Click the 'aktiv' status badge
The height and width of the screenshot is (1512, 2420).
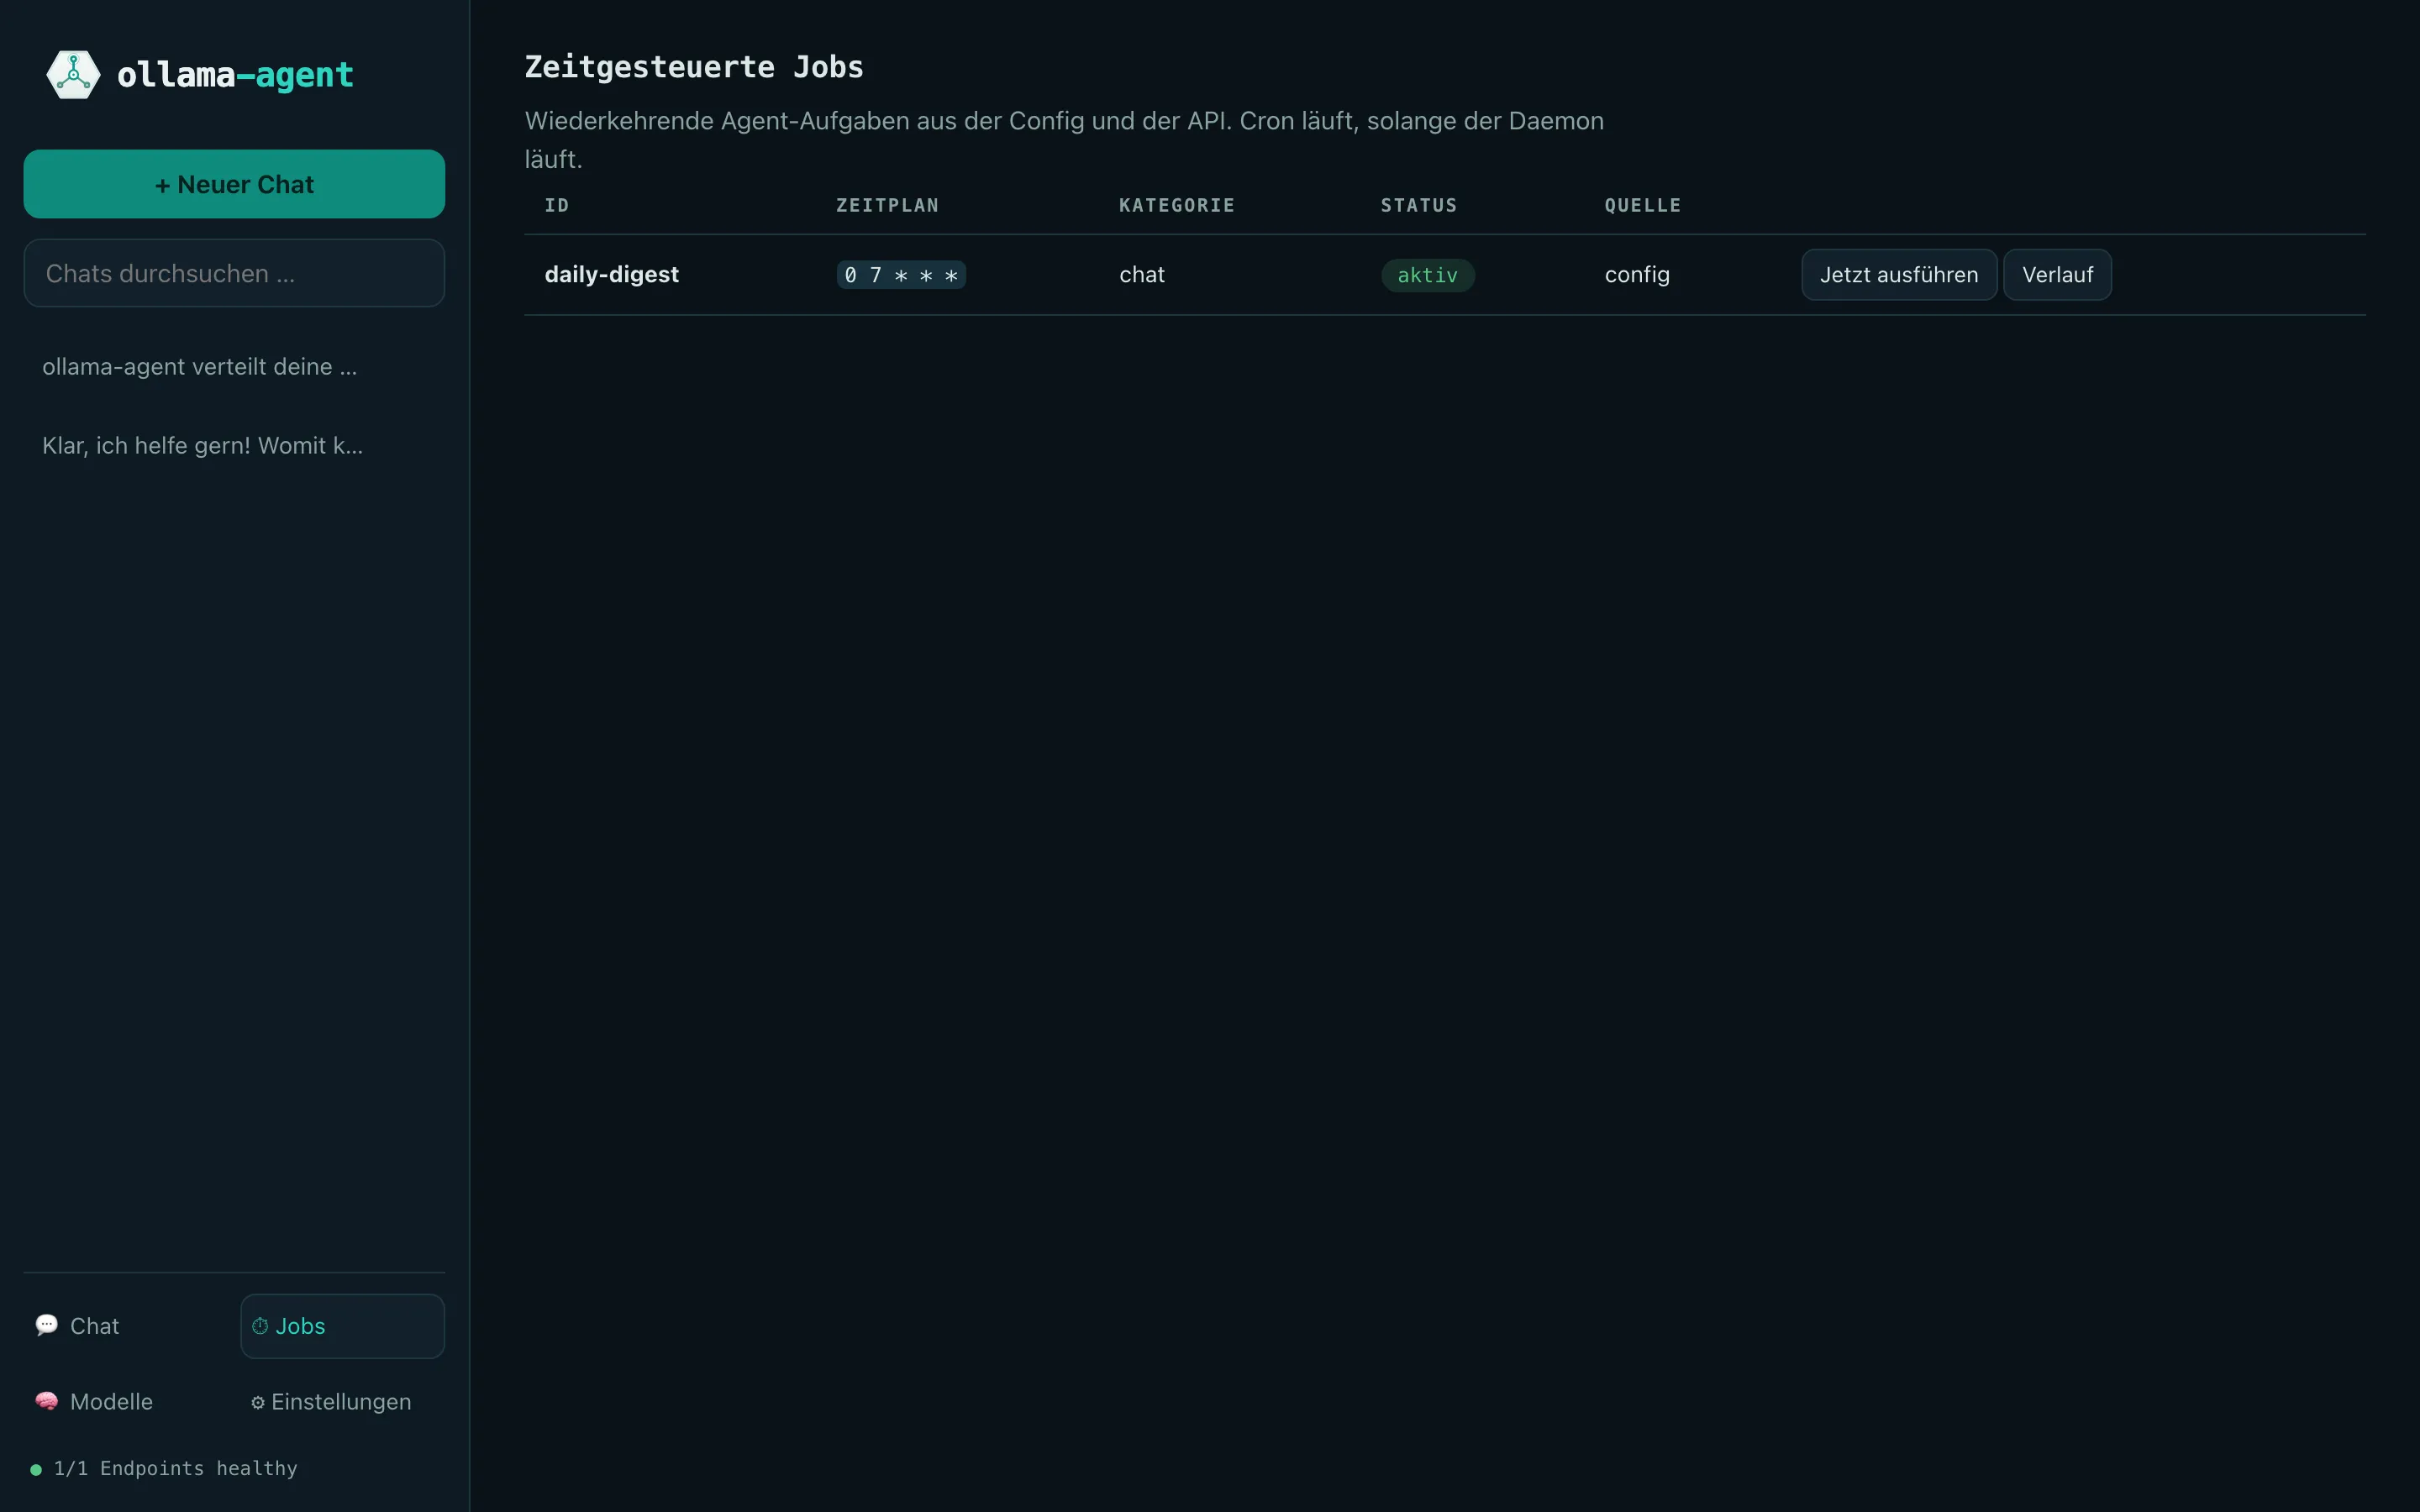click(1427, 275)
